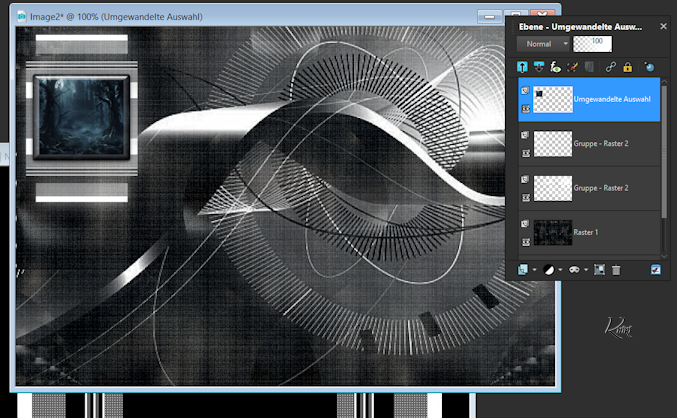
Task: Click the move layer up icon
Action: (524, 67)
